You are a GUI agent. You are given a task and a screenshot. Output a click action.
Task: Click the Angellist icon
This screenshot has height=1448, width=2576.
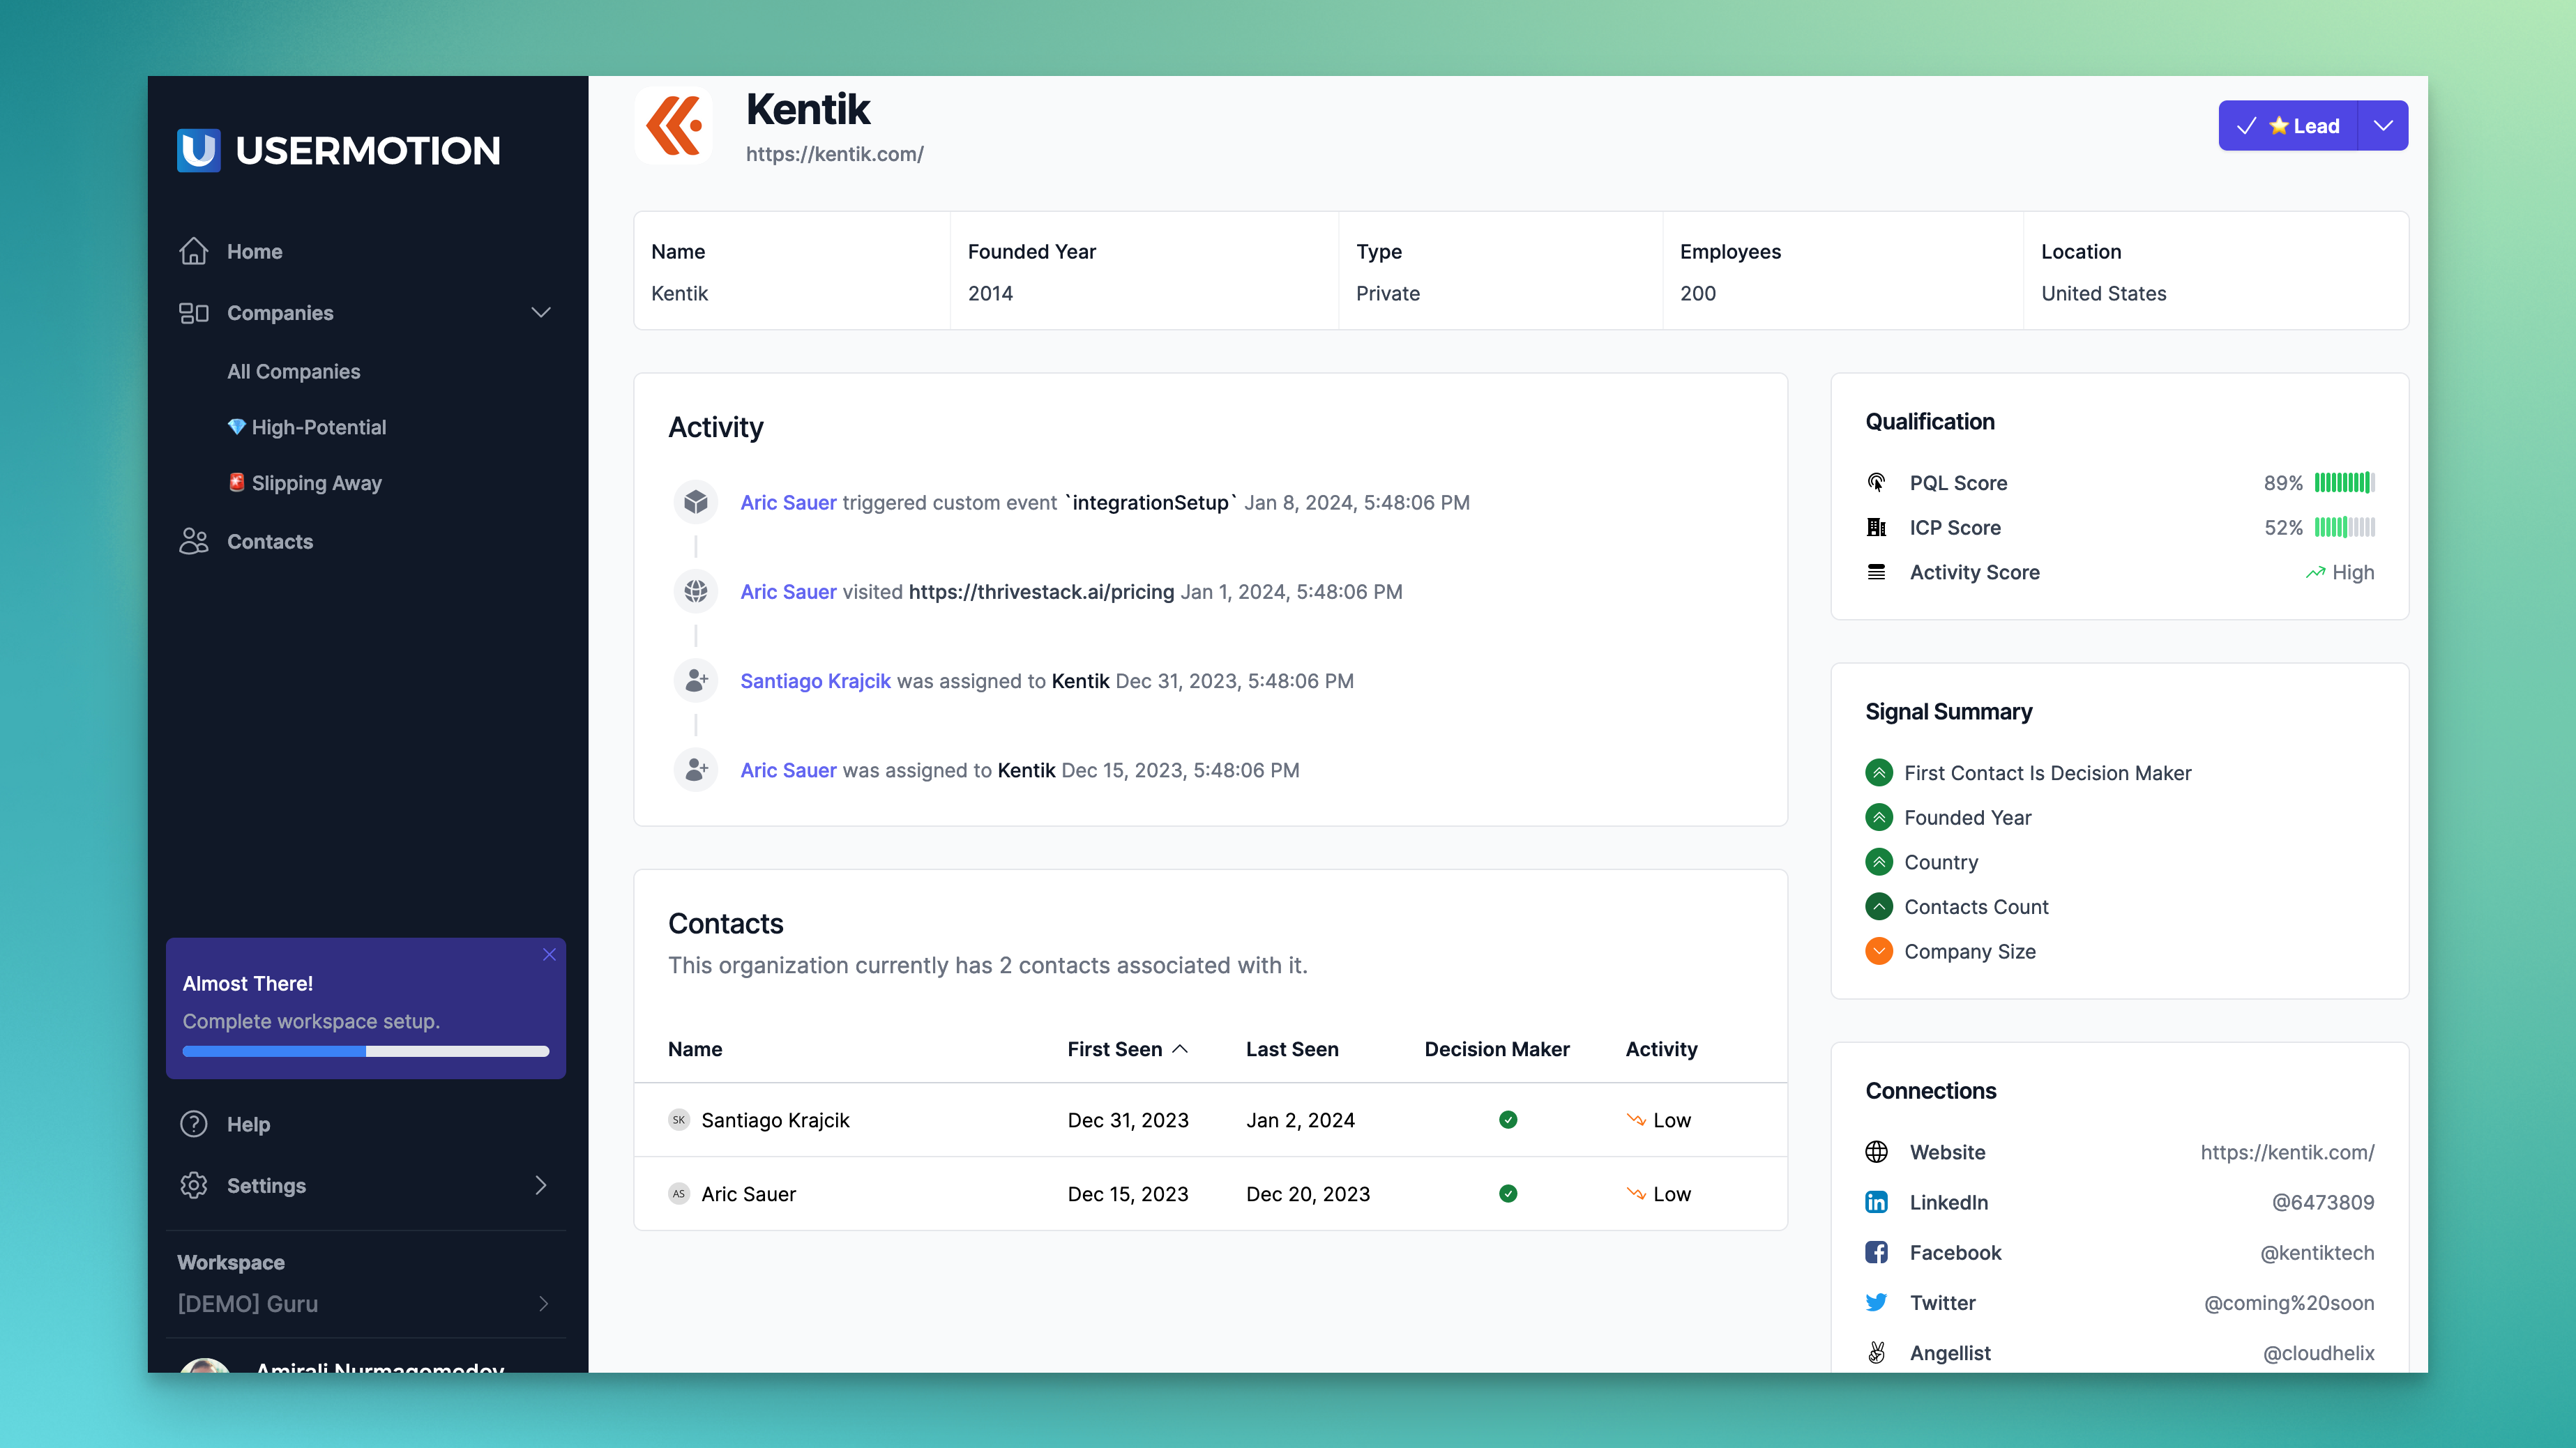1876,1352
